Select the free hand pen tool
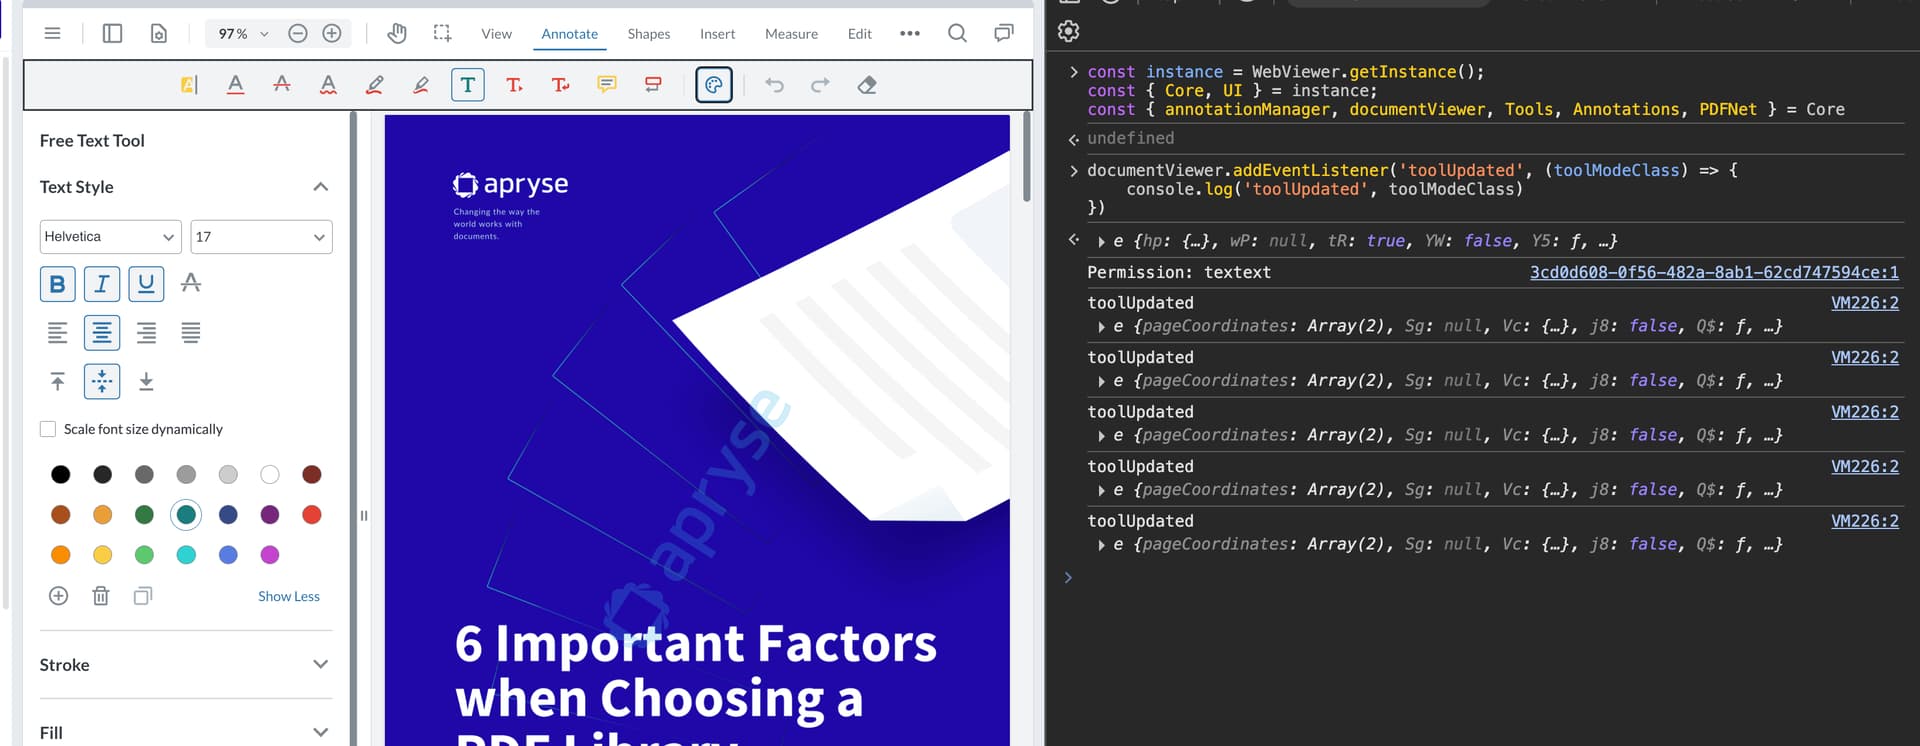Viewport: 1920px width, 746px height. [375, 85]
